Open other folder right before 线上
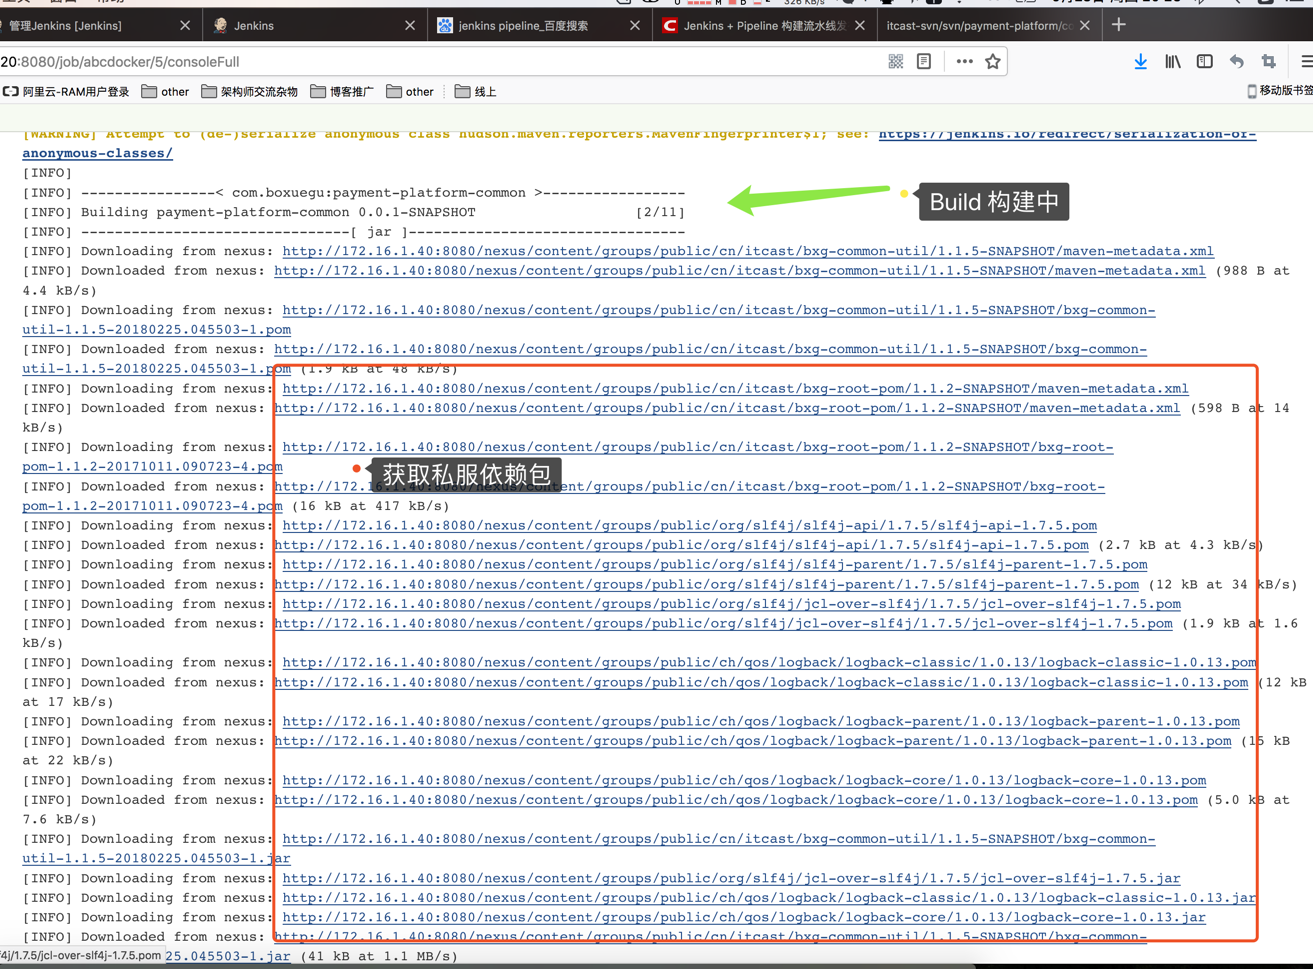Image resolution: width=1313 pixels, height=969 pixels. (410, 92)
